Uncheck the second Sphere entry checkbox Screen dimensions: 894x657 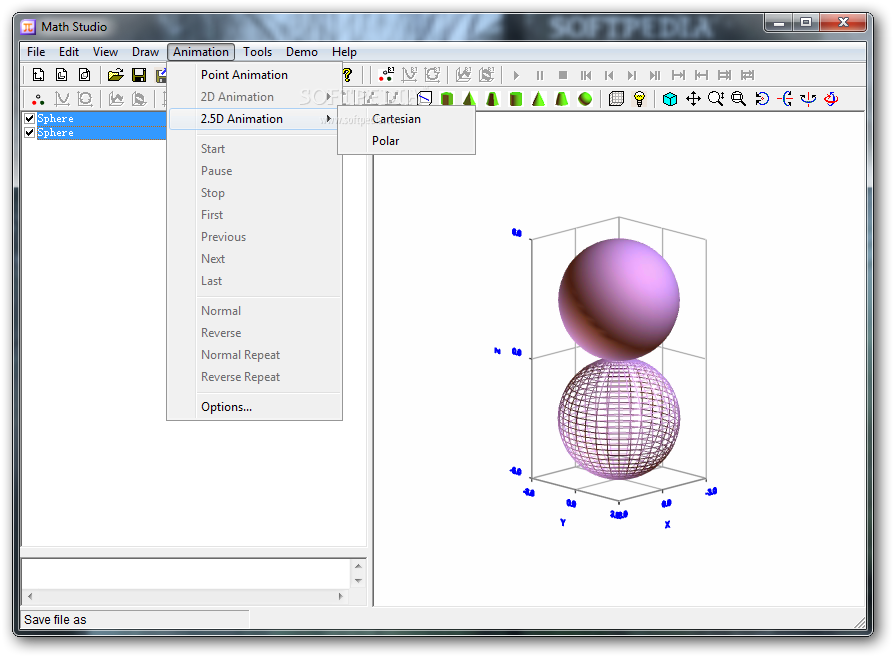[x=30, y=133]
